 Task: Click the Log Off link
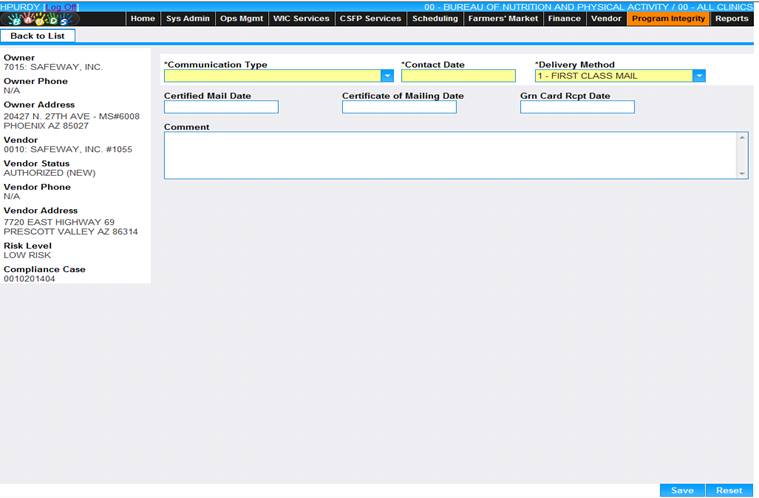click(x=61, y=7)
